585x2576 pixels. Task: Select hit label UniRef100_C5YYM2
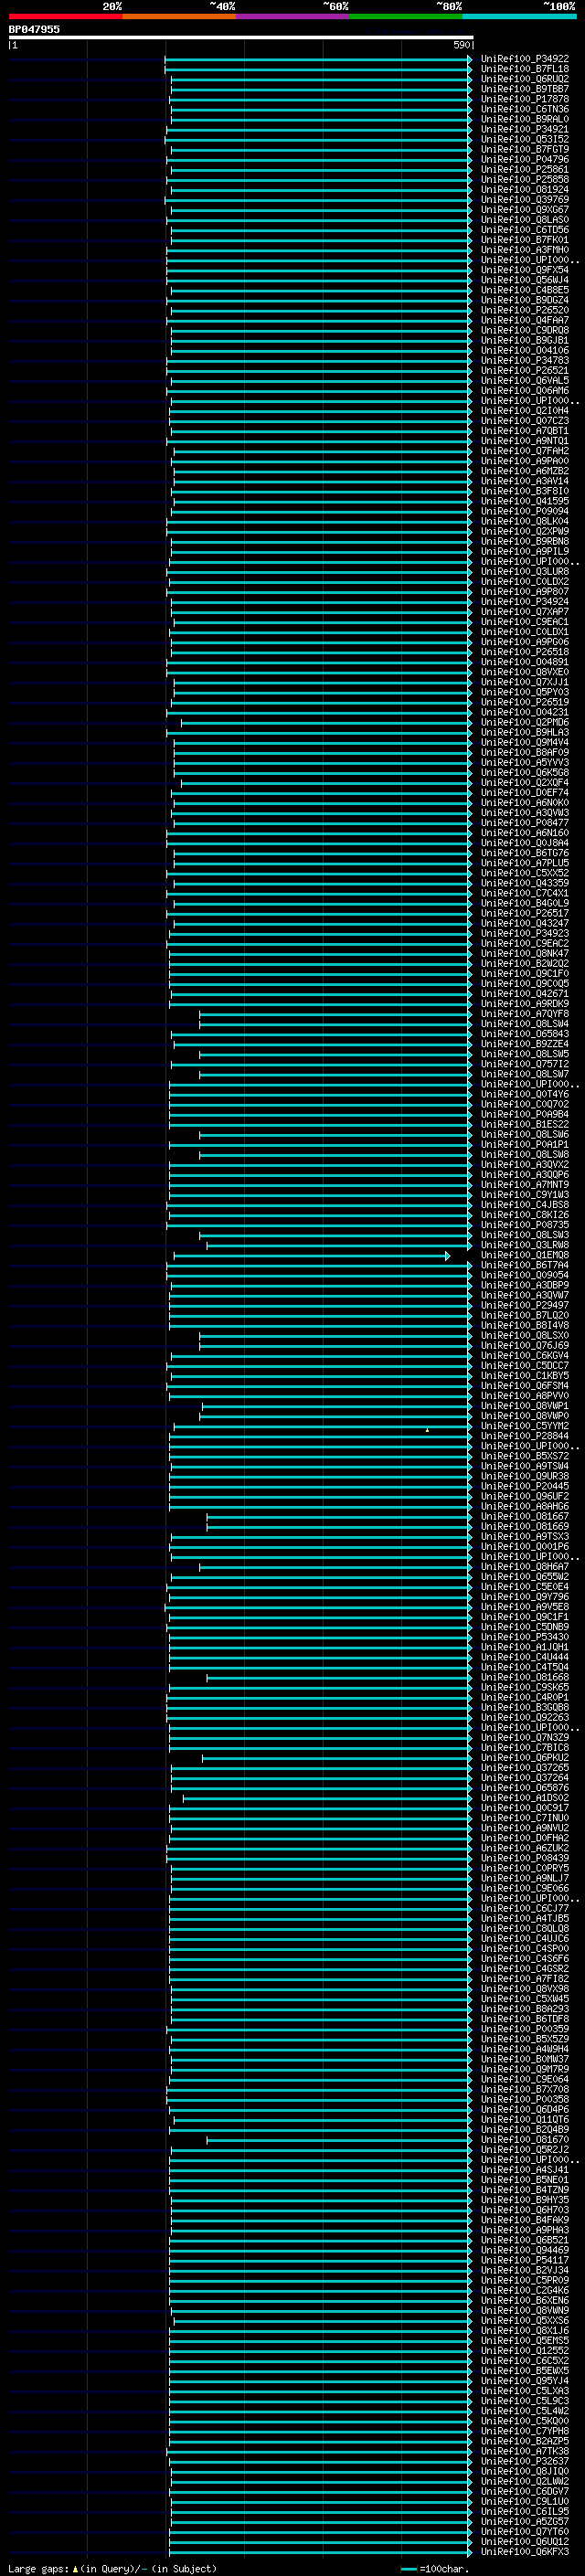coord(524,1426)
